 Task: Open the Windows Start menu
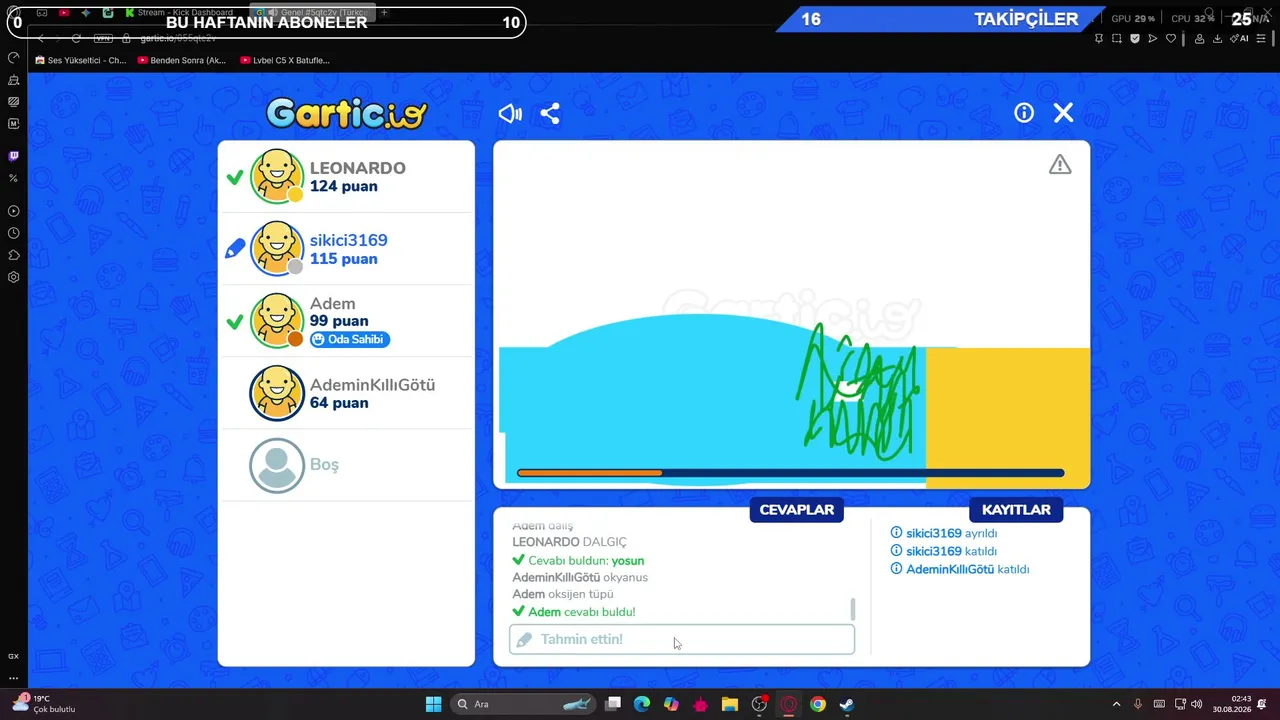(433, 704)
